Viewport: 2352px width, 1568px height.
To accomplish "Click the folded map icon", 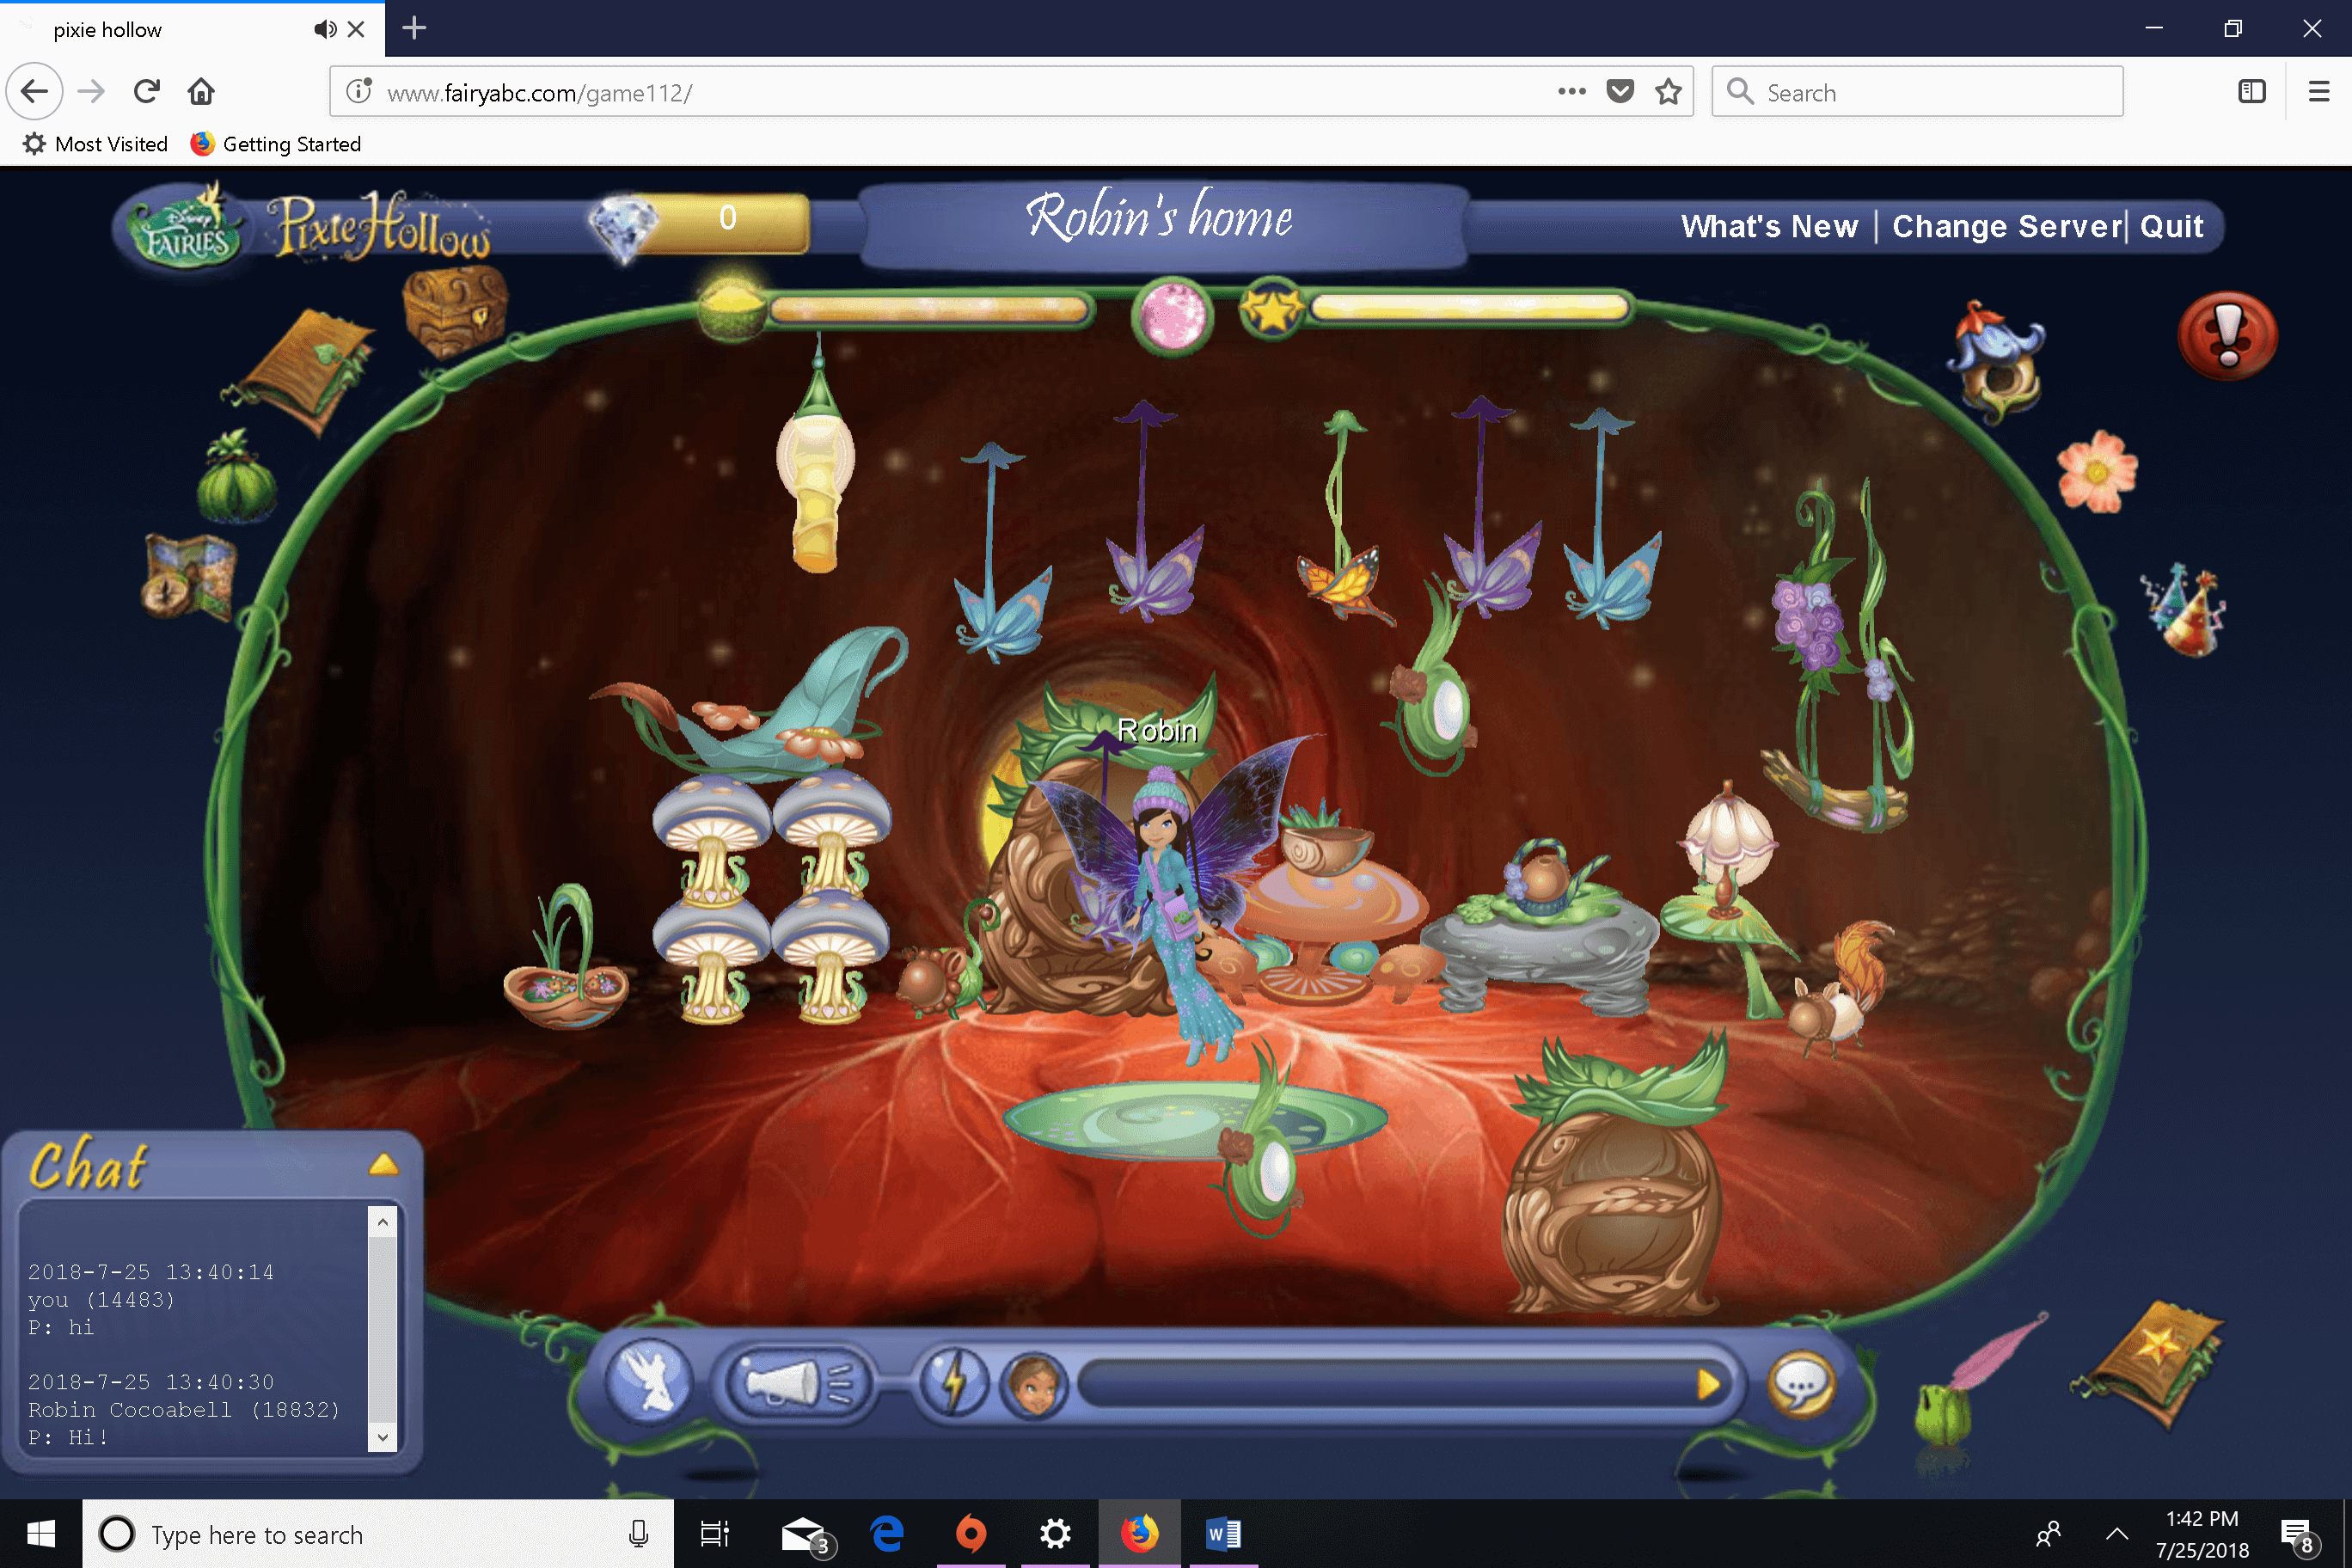I will point(189,577).
